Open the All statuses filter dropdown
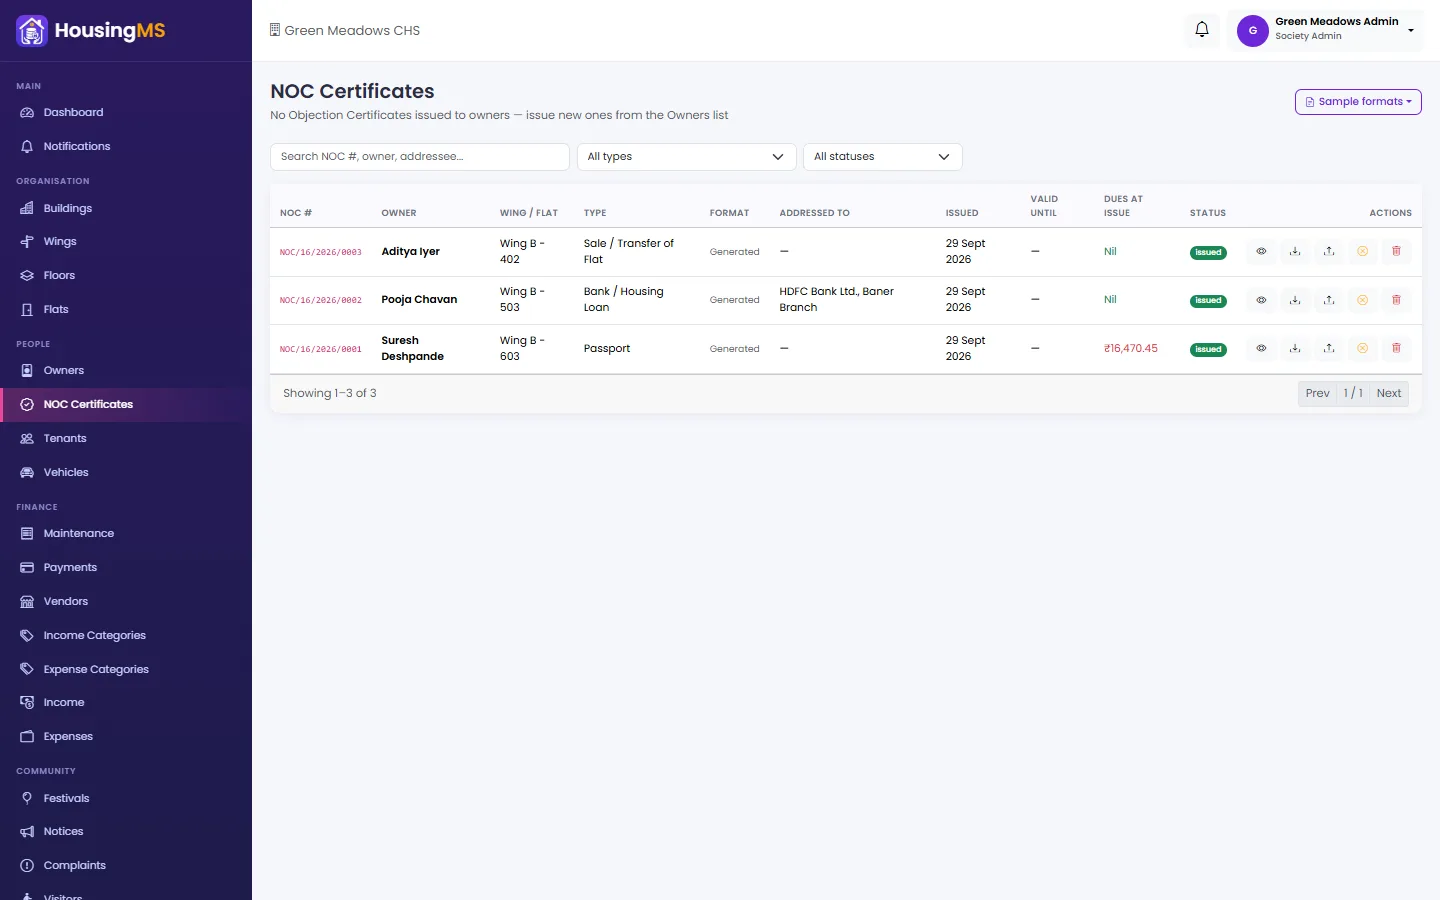 [882, 157]
